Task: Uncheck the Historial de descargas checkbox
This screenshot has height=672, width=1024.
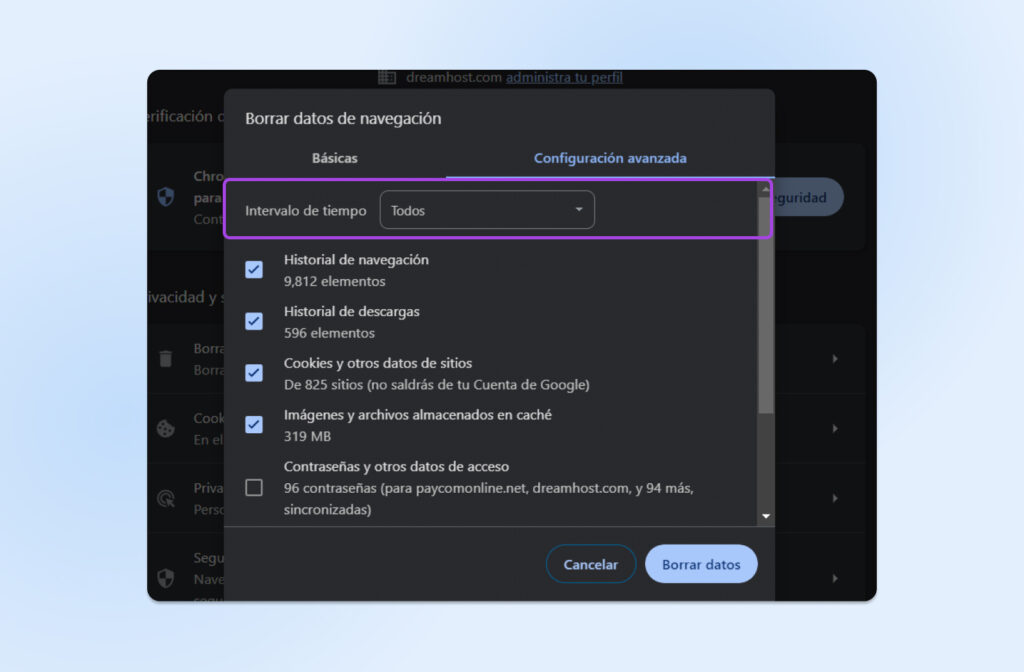Action: (254, 321)
